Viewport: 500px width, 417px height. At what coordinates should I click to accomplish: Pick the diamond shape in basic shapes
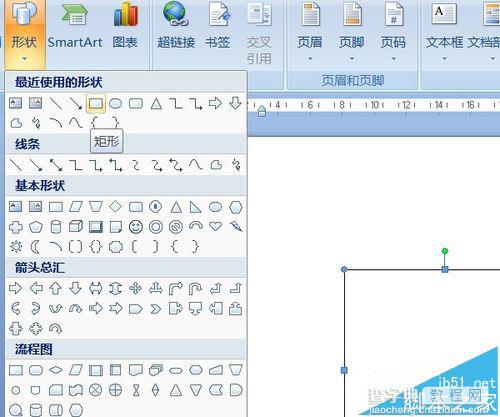point(116,207)
